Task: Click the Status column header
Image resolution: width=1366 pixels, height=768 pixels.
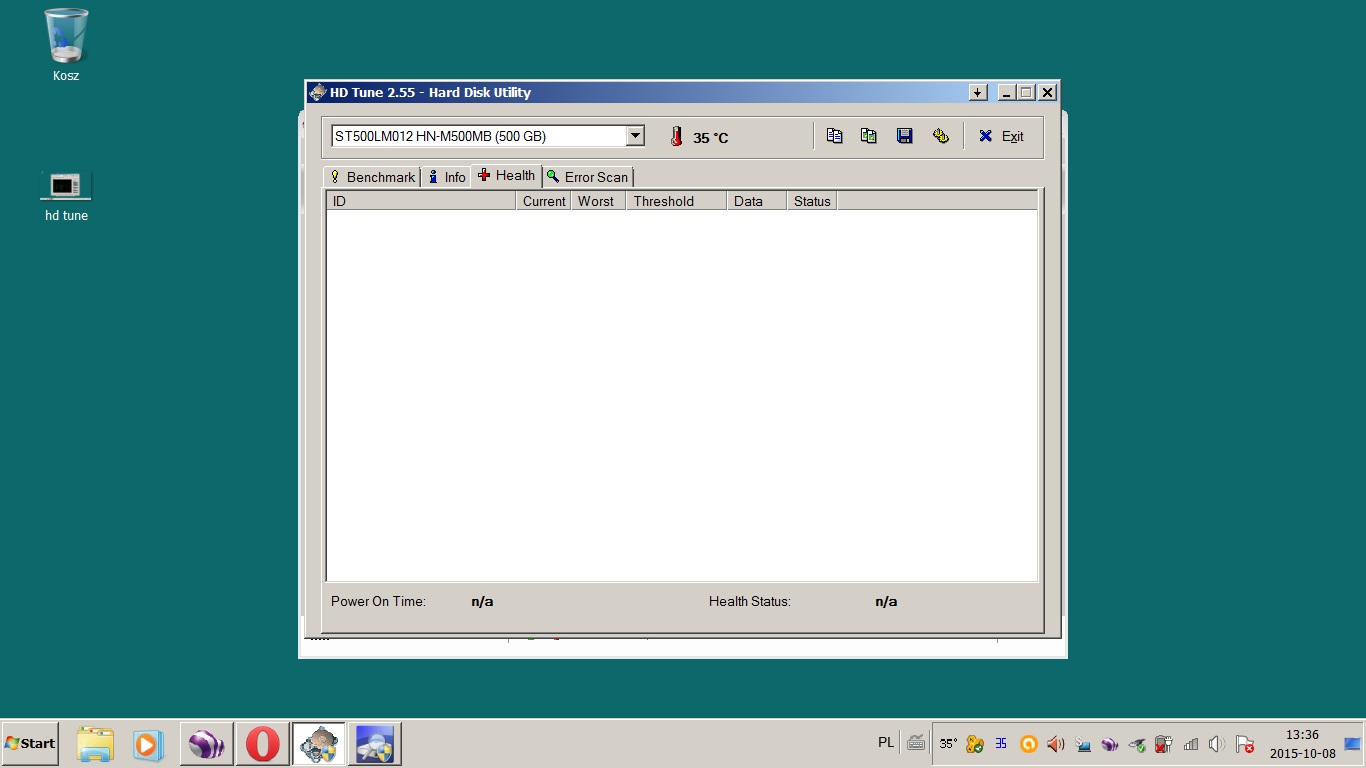Action: point(812,201)
